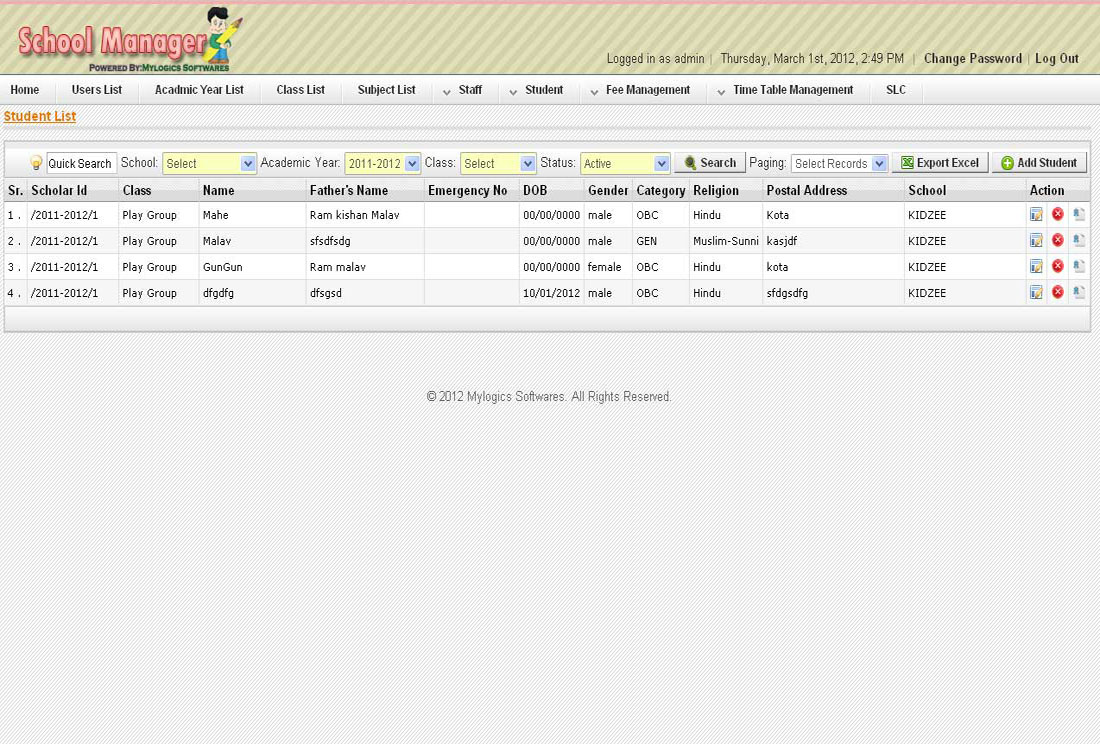
Task: Edit the Mahe student record
Action: (x=1036, y=215)
